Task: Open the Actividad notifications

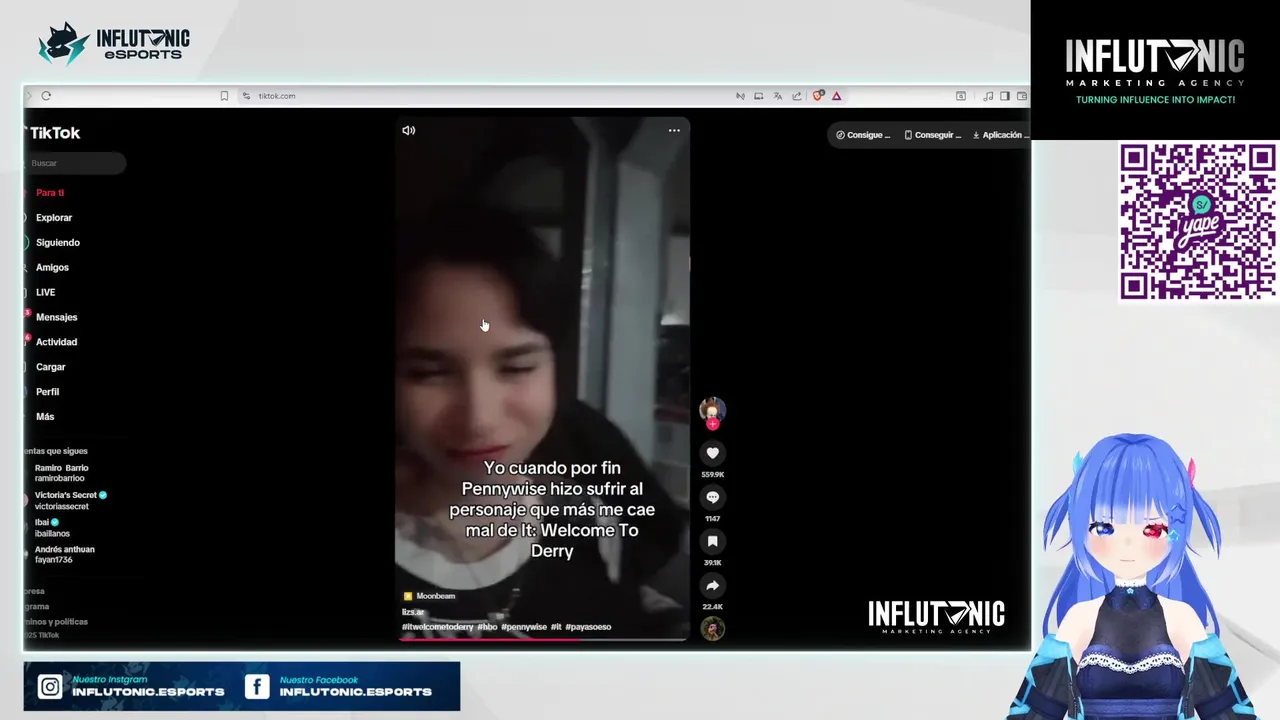Action: click(56, 342)
